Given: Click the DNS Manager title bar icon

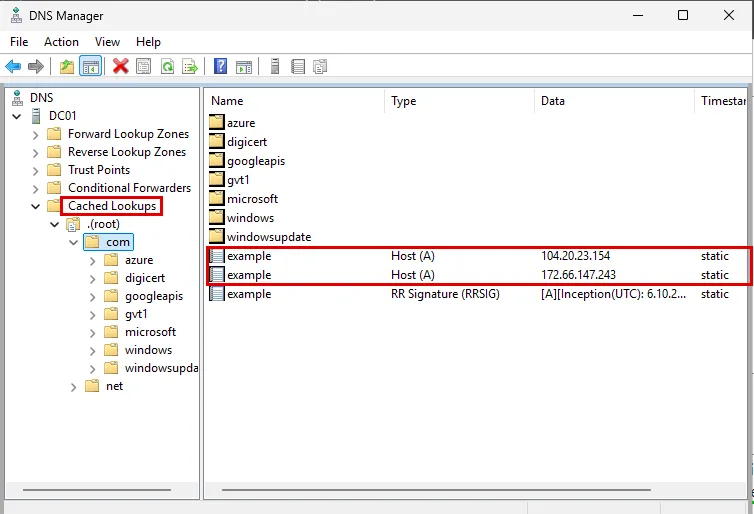Looking at the screenshot, I should pyautogui.click(x=16, y=15).
